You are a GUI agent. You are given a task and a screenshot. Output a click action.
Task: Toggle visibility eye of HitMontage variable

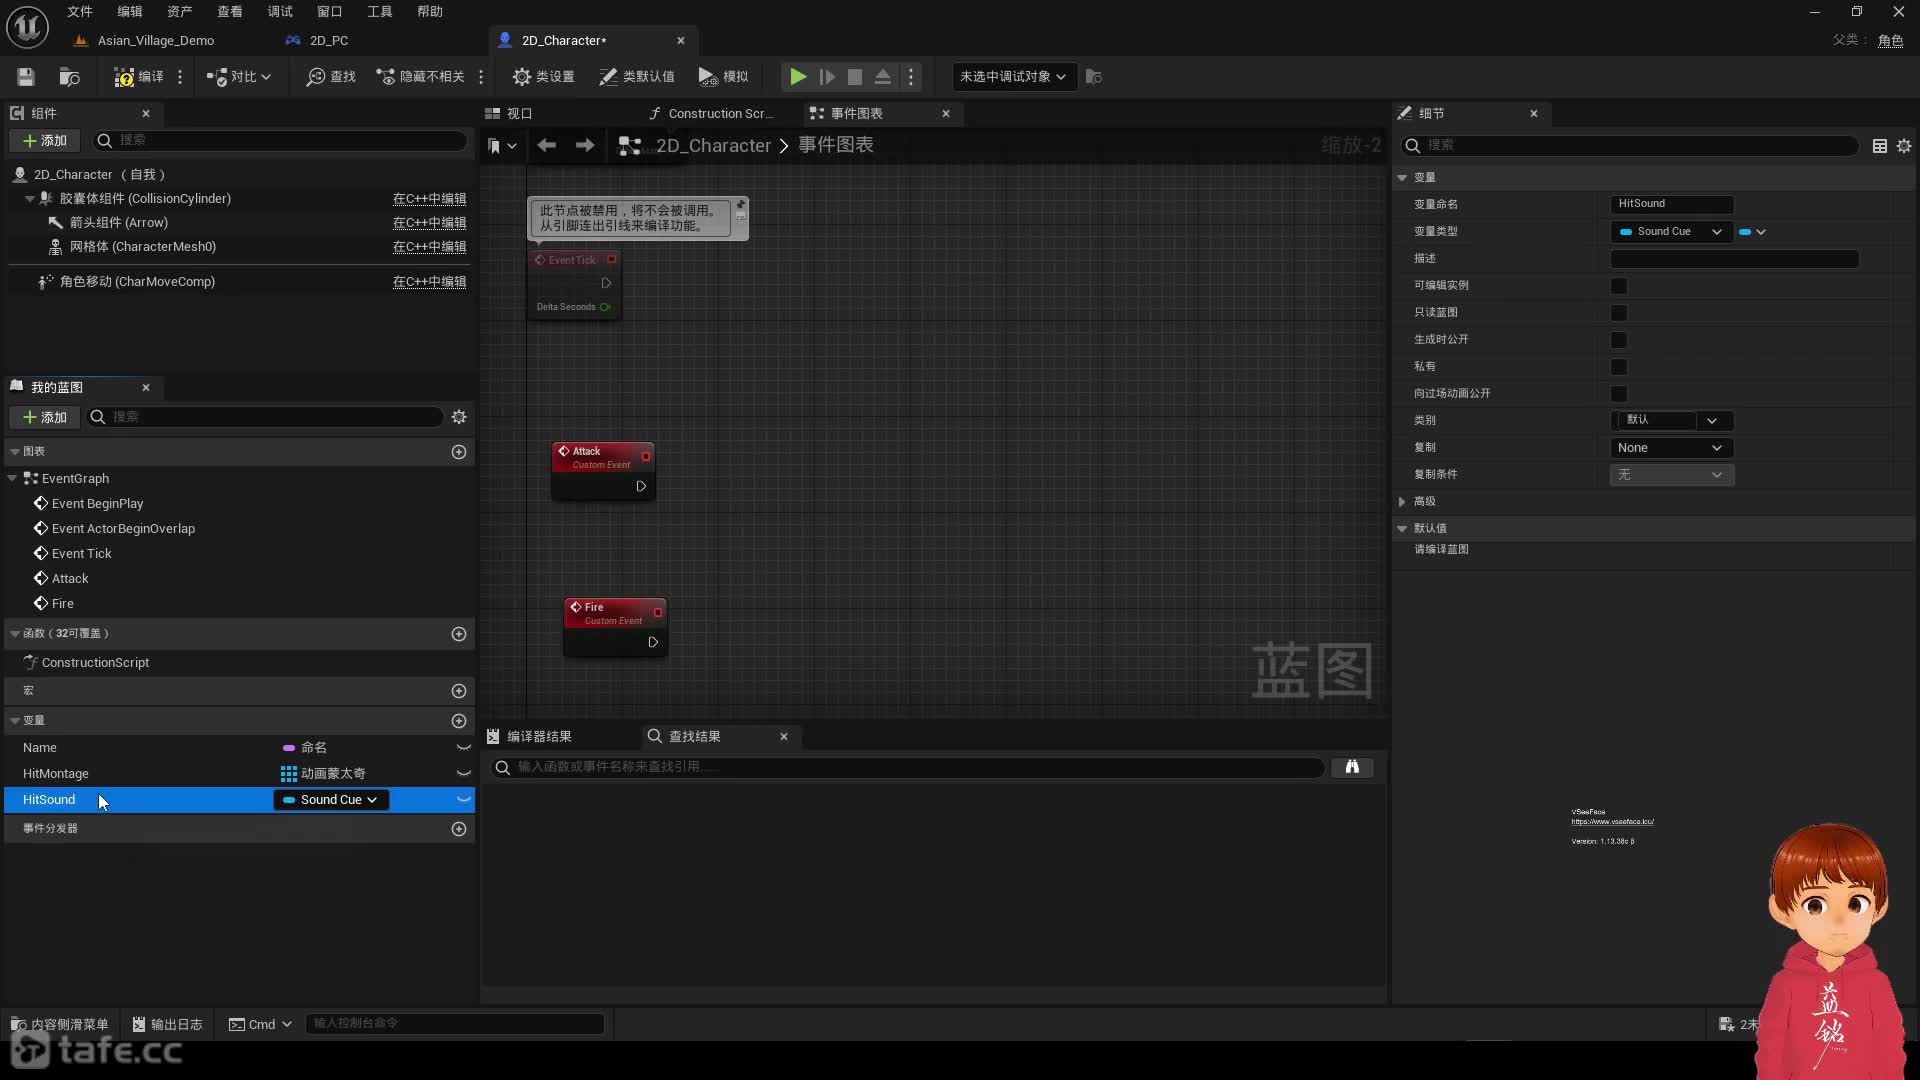[463, 774]
